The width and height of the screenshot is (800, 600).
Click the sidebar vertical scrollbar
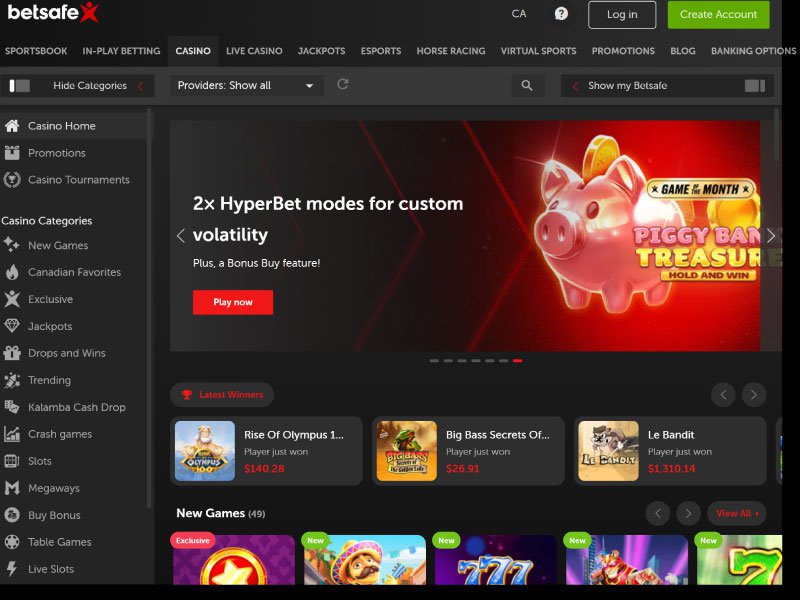pyautogui.click(x=149, y=308)
